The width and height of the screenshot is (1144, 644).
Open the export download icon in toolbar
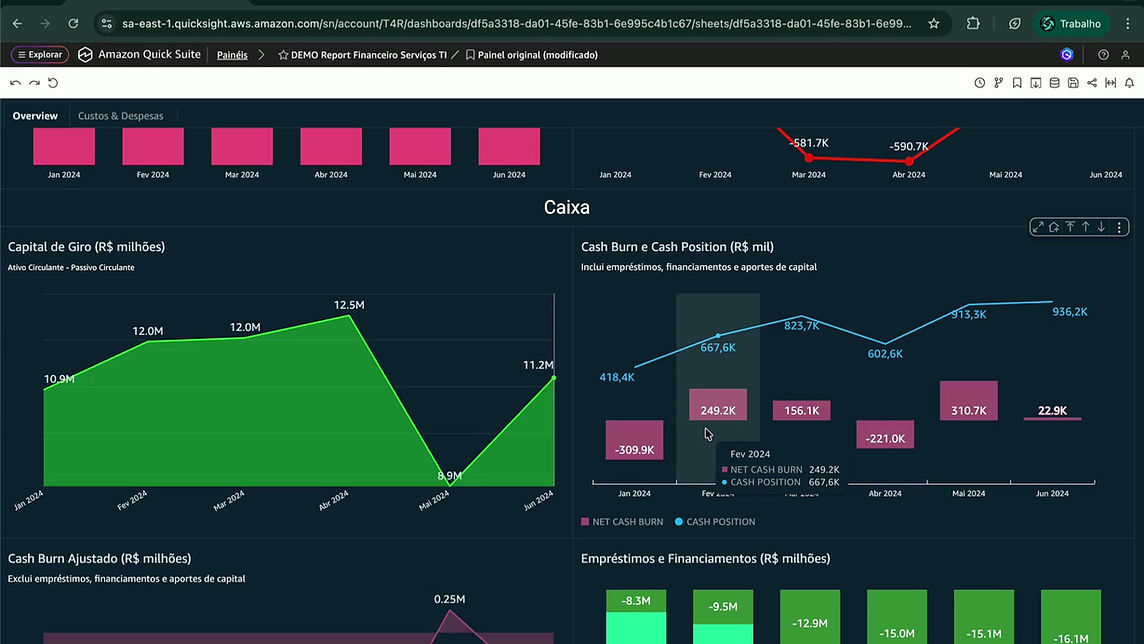tap(1036, 83)
